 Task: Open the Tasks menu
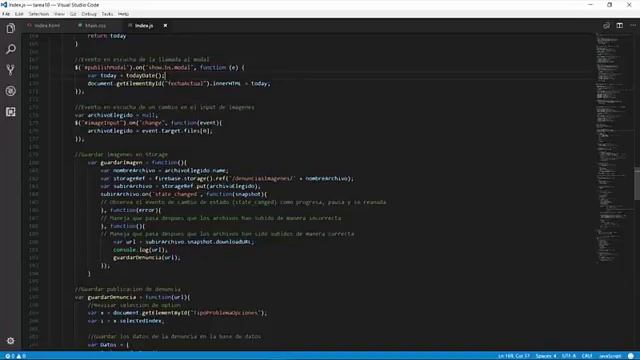[x=107, y=14]
